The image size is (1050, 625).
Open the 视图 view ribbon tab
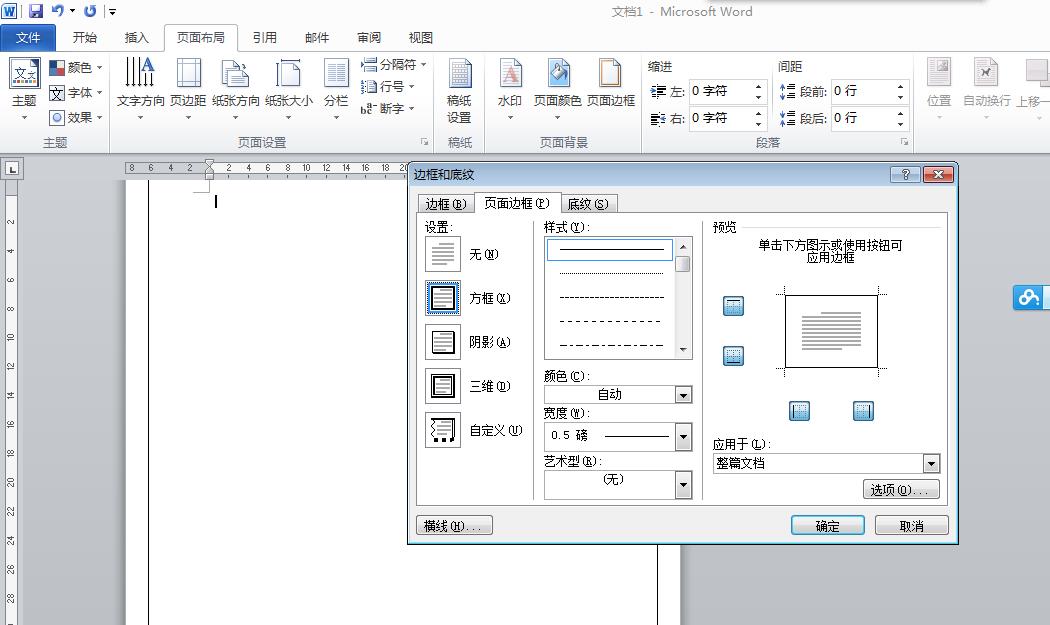pos(421,38)
